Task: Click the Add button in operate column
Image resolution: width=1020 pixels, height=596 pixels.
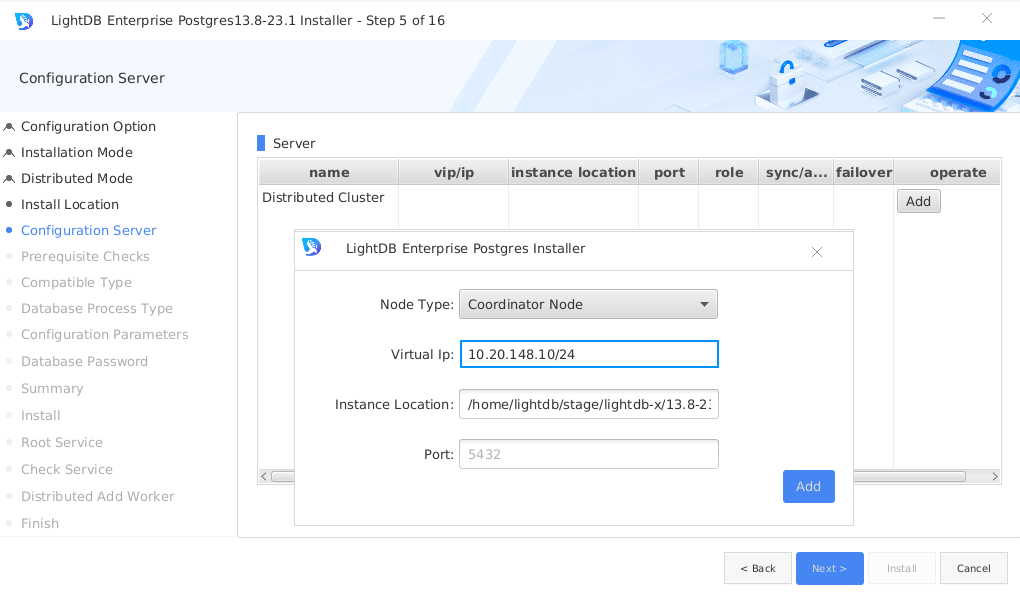Action: 919,201
